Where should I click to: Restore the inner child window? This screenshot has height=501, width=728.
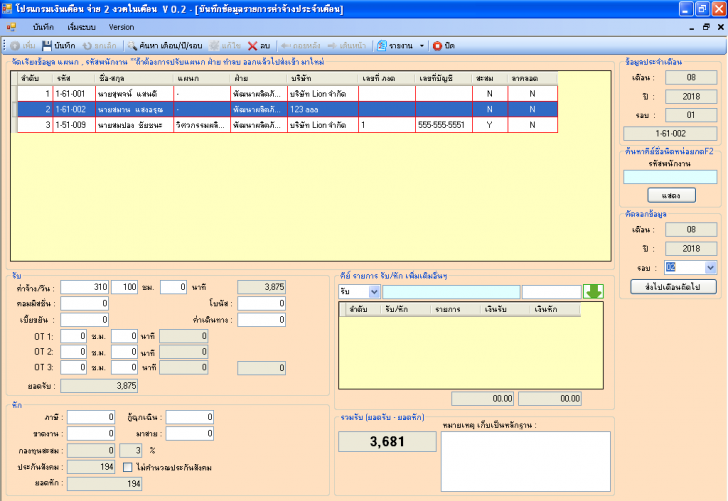point(706,27)
